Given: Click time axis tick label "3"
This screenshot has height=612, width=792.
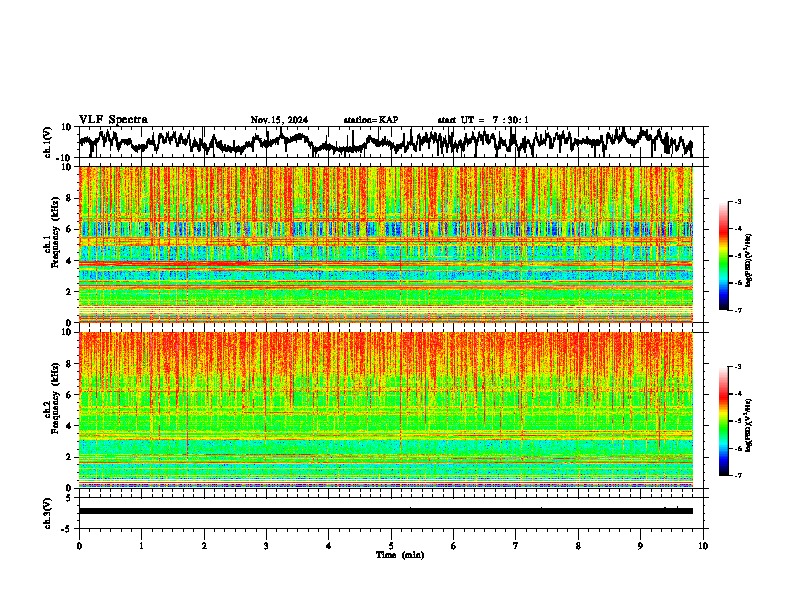Looking at the screenshot, I should pos(266,546).
